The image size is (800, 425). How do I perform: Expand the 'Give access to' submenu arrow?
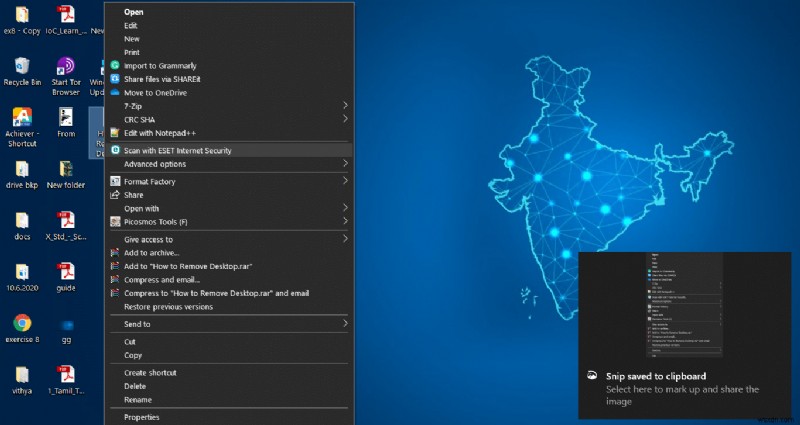(345, 238)
